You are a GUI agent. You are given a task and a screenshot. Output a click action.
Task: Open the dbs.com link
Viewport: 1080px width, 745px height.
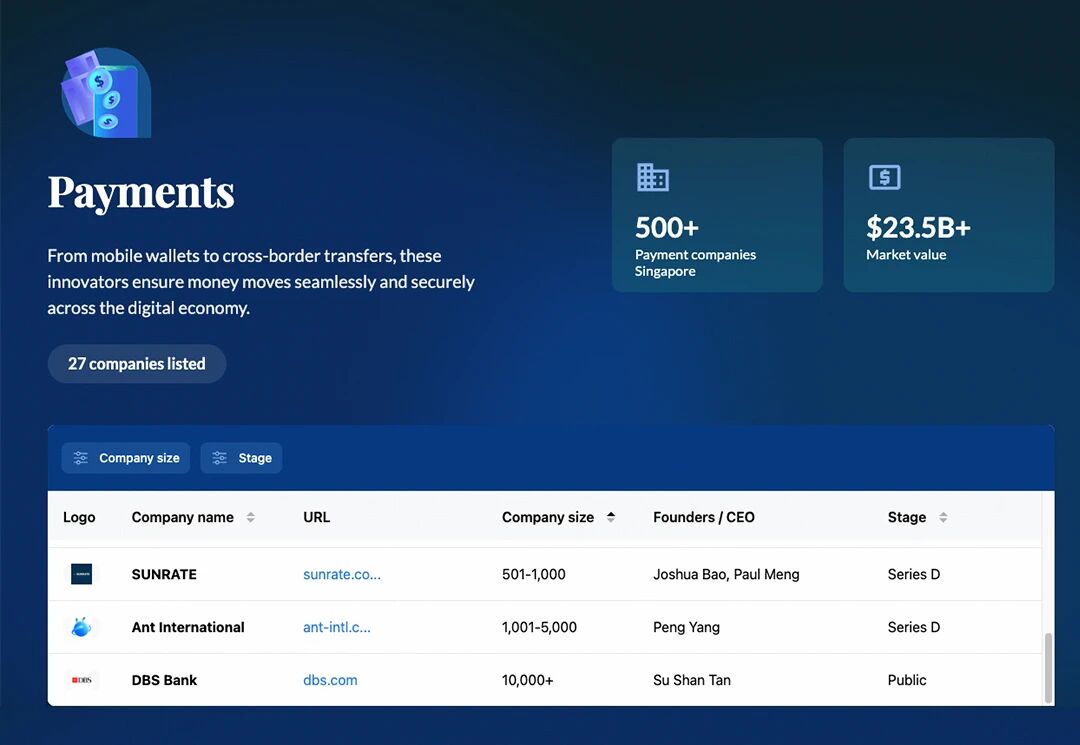click(x=330, y=680)
